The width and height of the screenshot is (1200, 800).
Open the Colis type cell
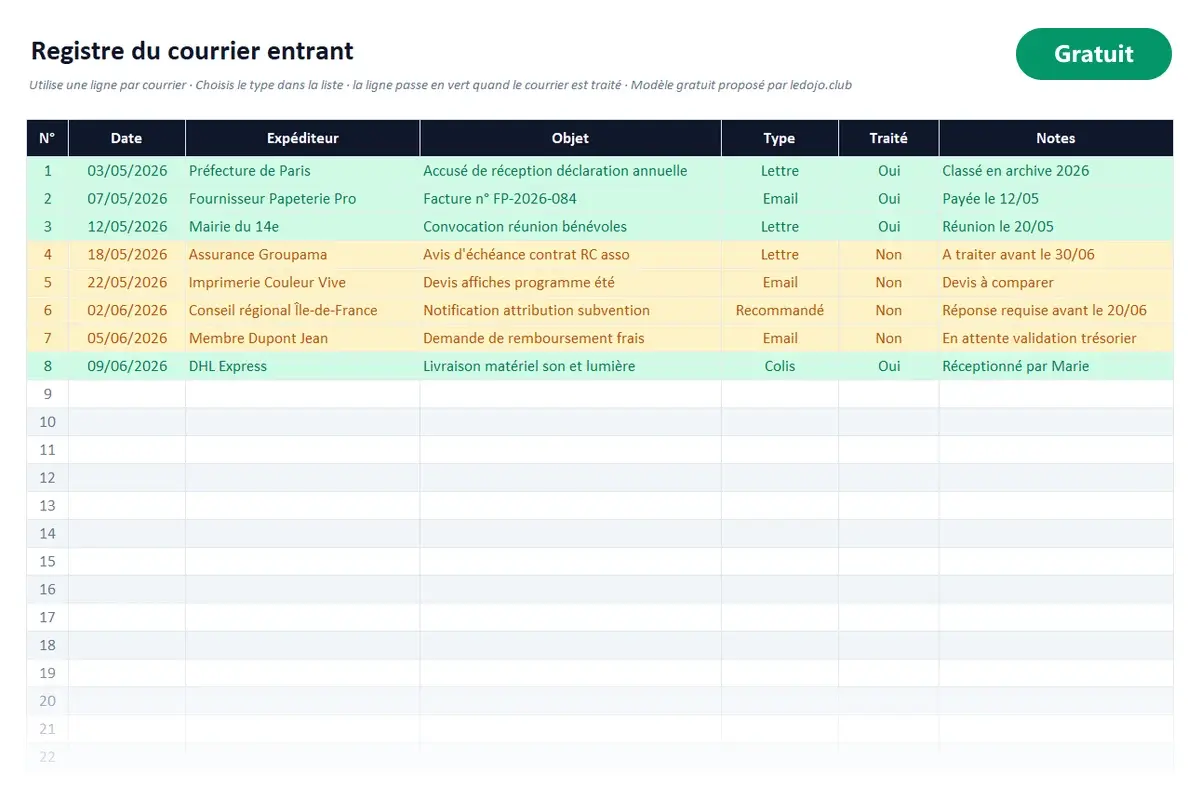(779, 367)
